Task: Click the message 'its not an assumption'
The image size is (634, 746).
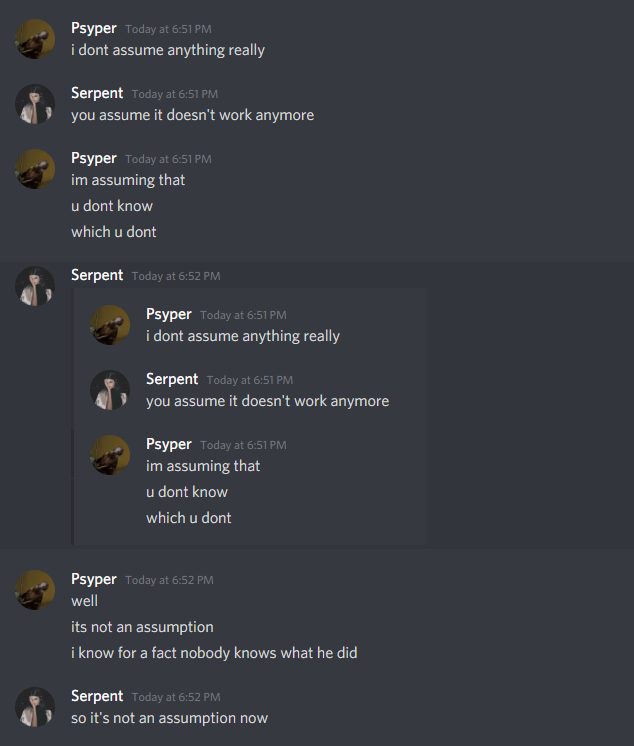Action: click(142, 627)
